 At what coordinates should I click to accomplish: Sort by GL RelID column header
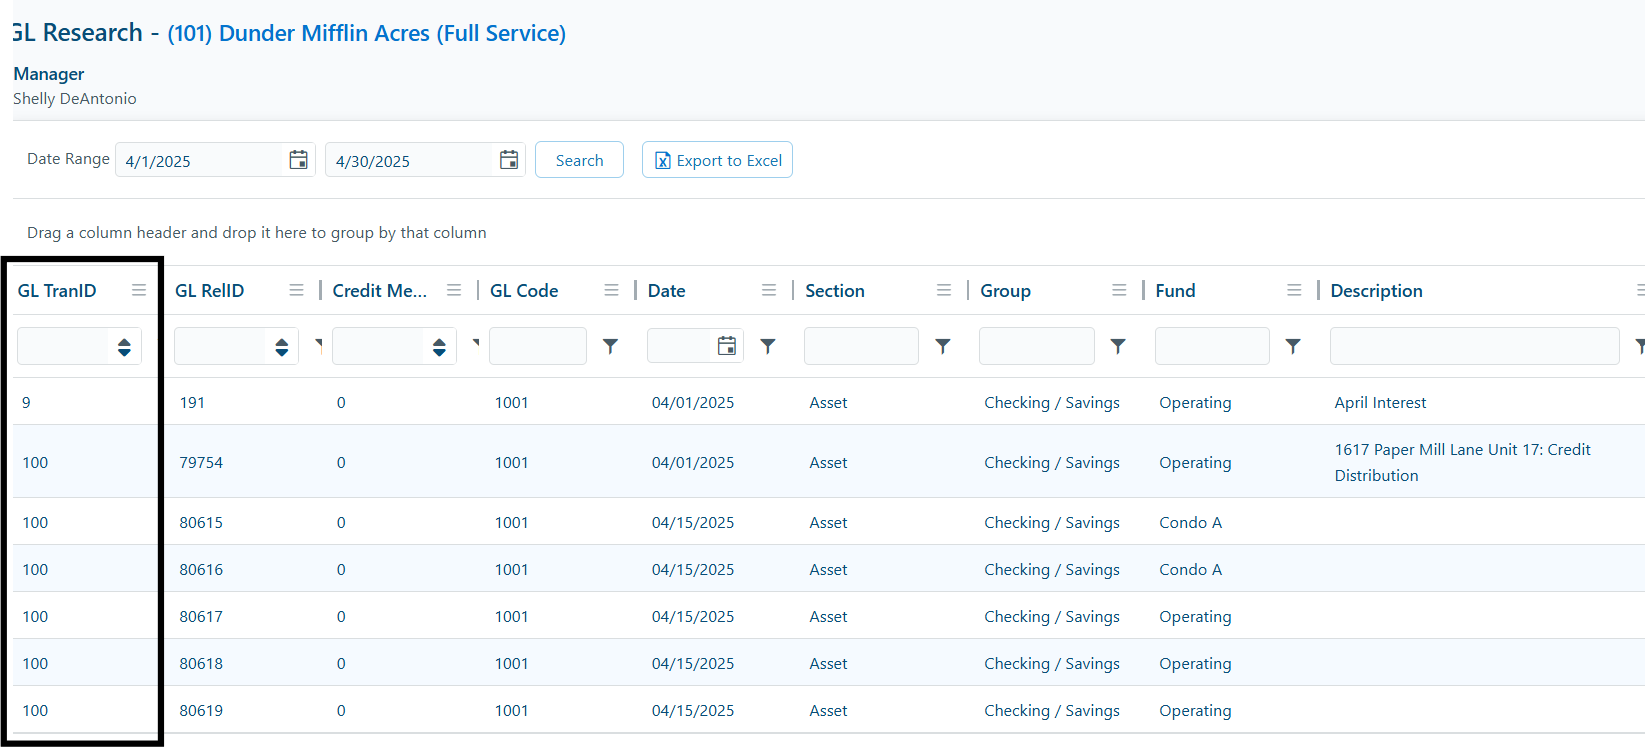click(209, 290)
